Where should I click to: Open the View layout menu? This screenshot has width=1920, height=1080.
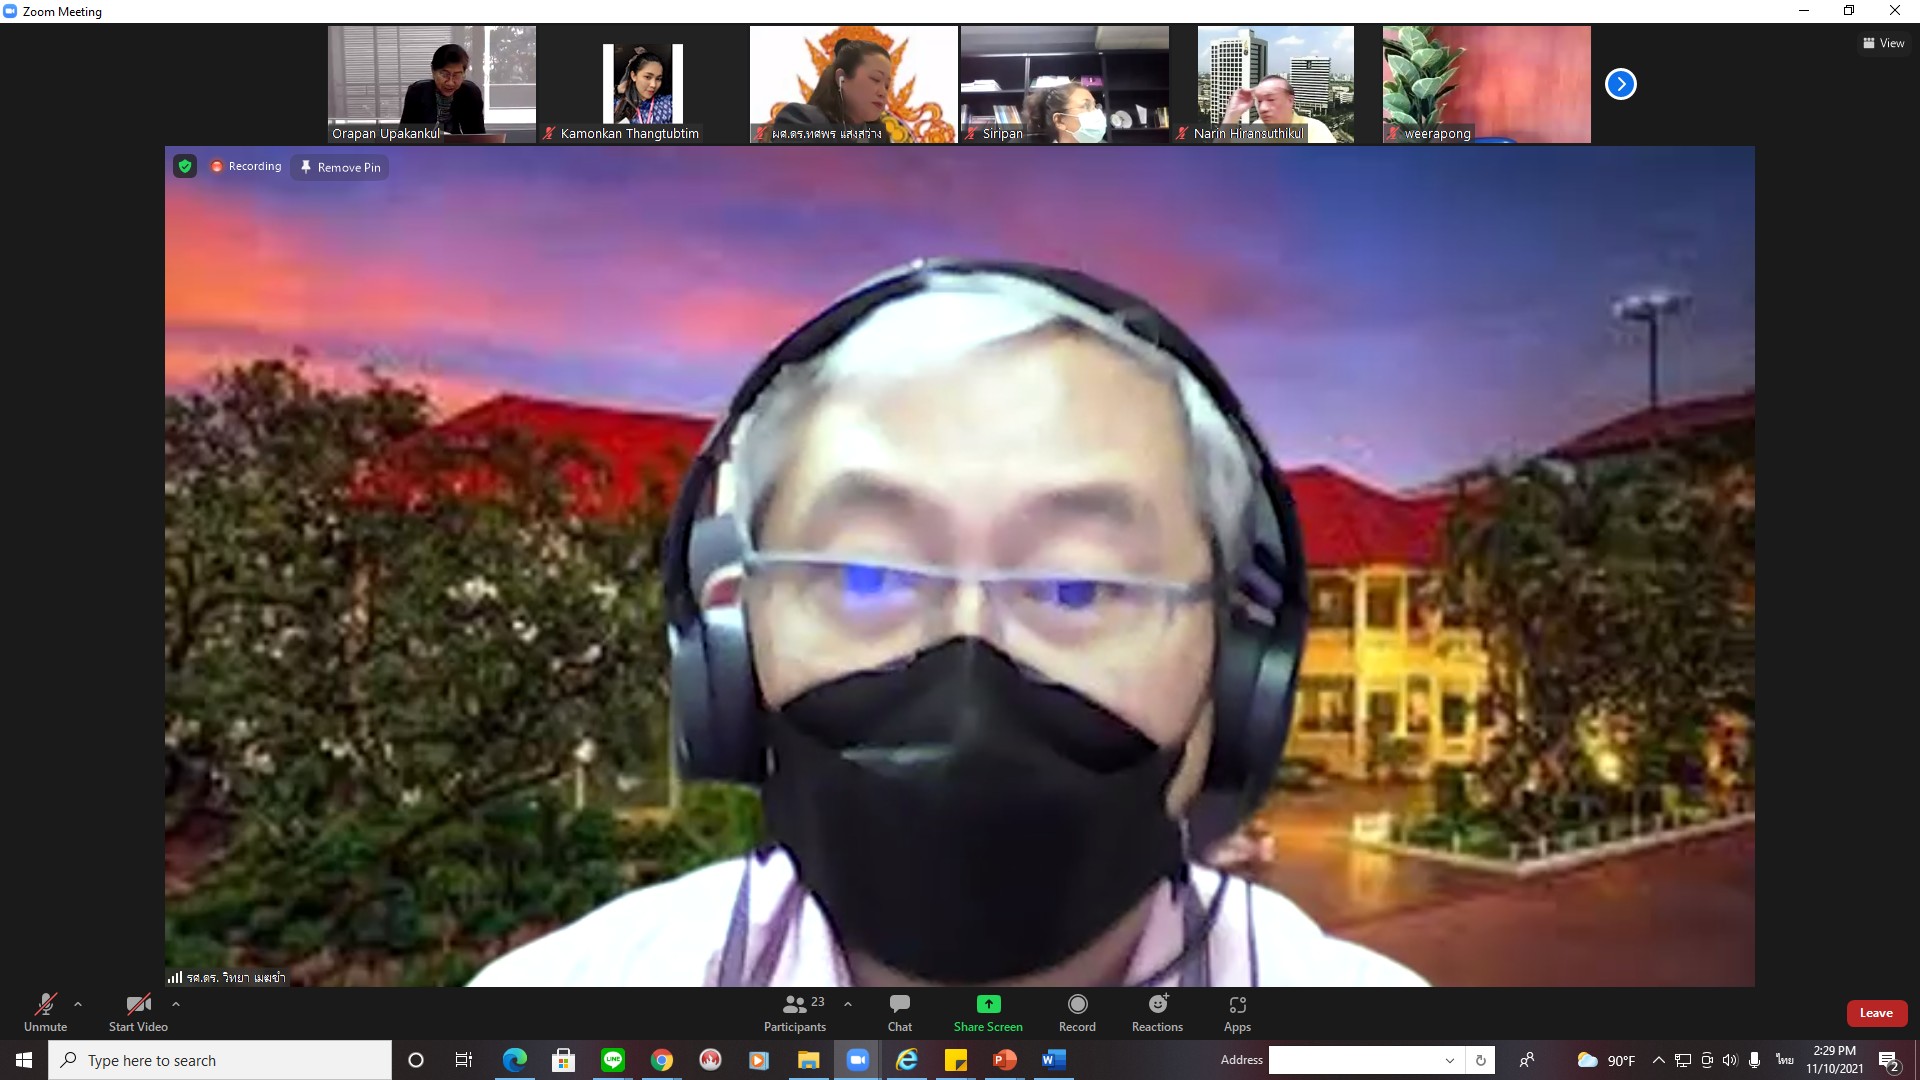point(1883,43)
